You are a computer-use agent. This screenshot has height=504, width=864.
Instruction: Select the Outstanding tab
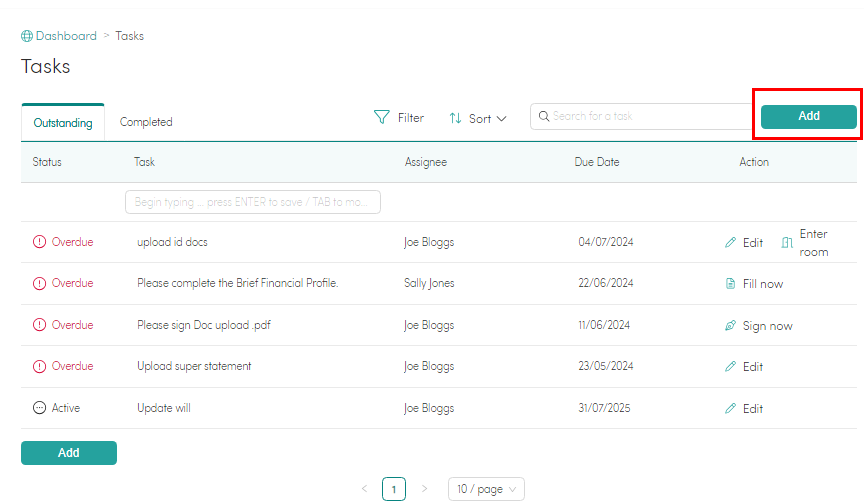(63, 122)
